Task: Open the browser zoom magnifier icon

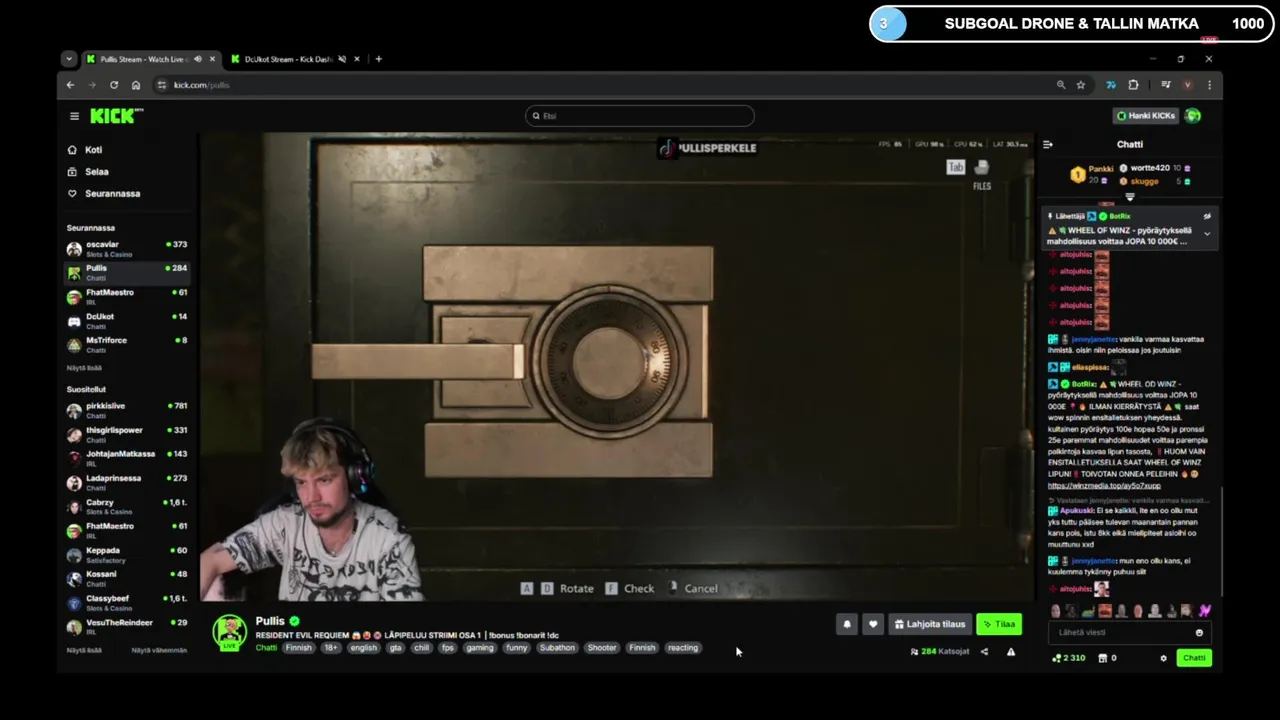Action: [x=1061, y=85]
